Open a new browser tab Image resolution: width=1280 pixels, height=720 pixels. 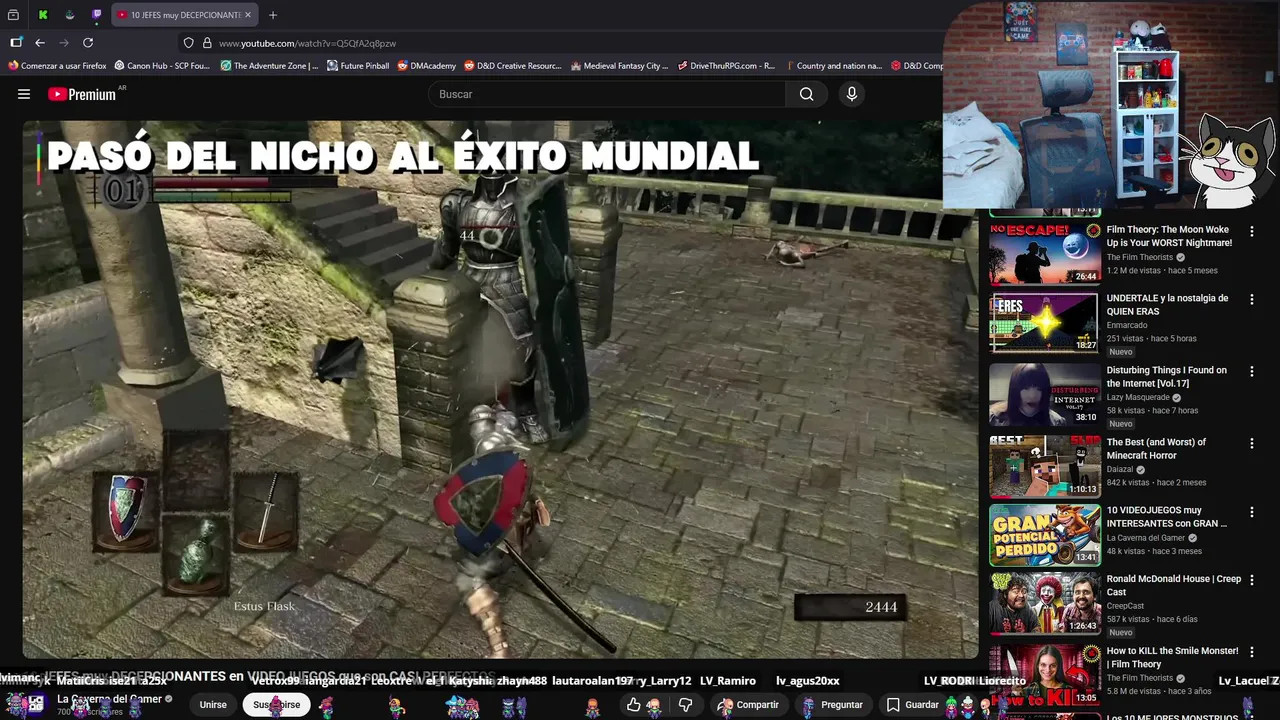pyautogui.click(x=273, y=15)
